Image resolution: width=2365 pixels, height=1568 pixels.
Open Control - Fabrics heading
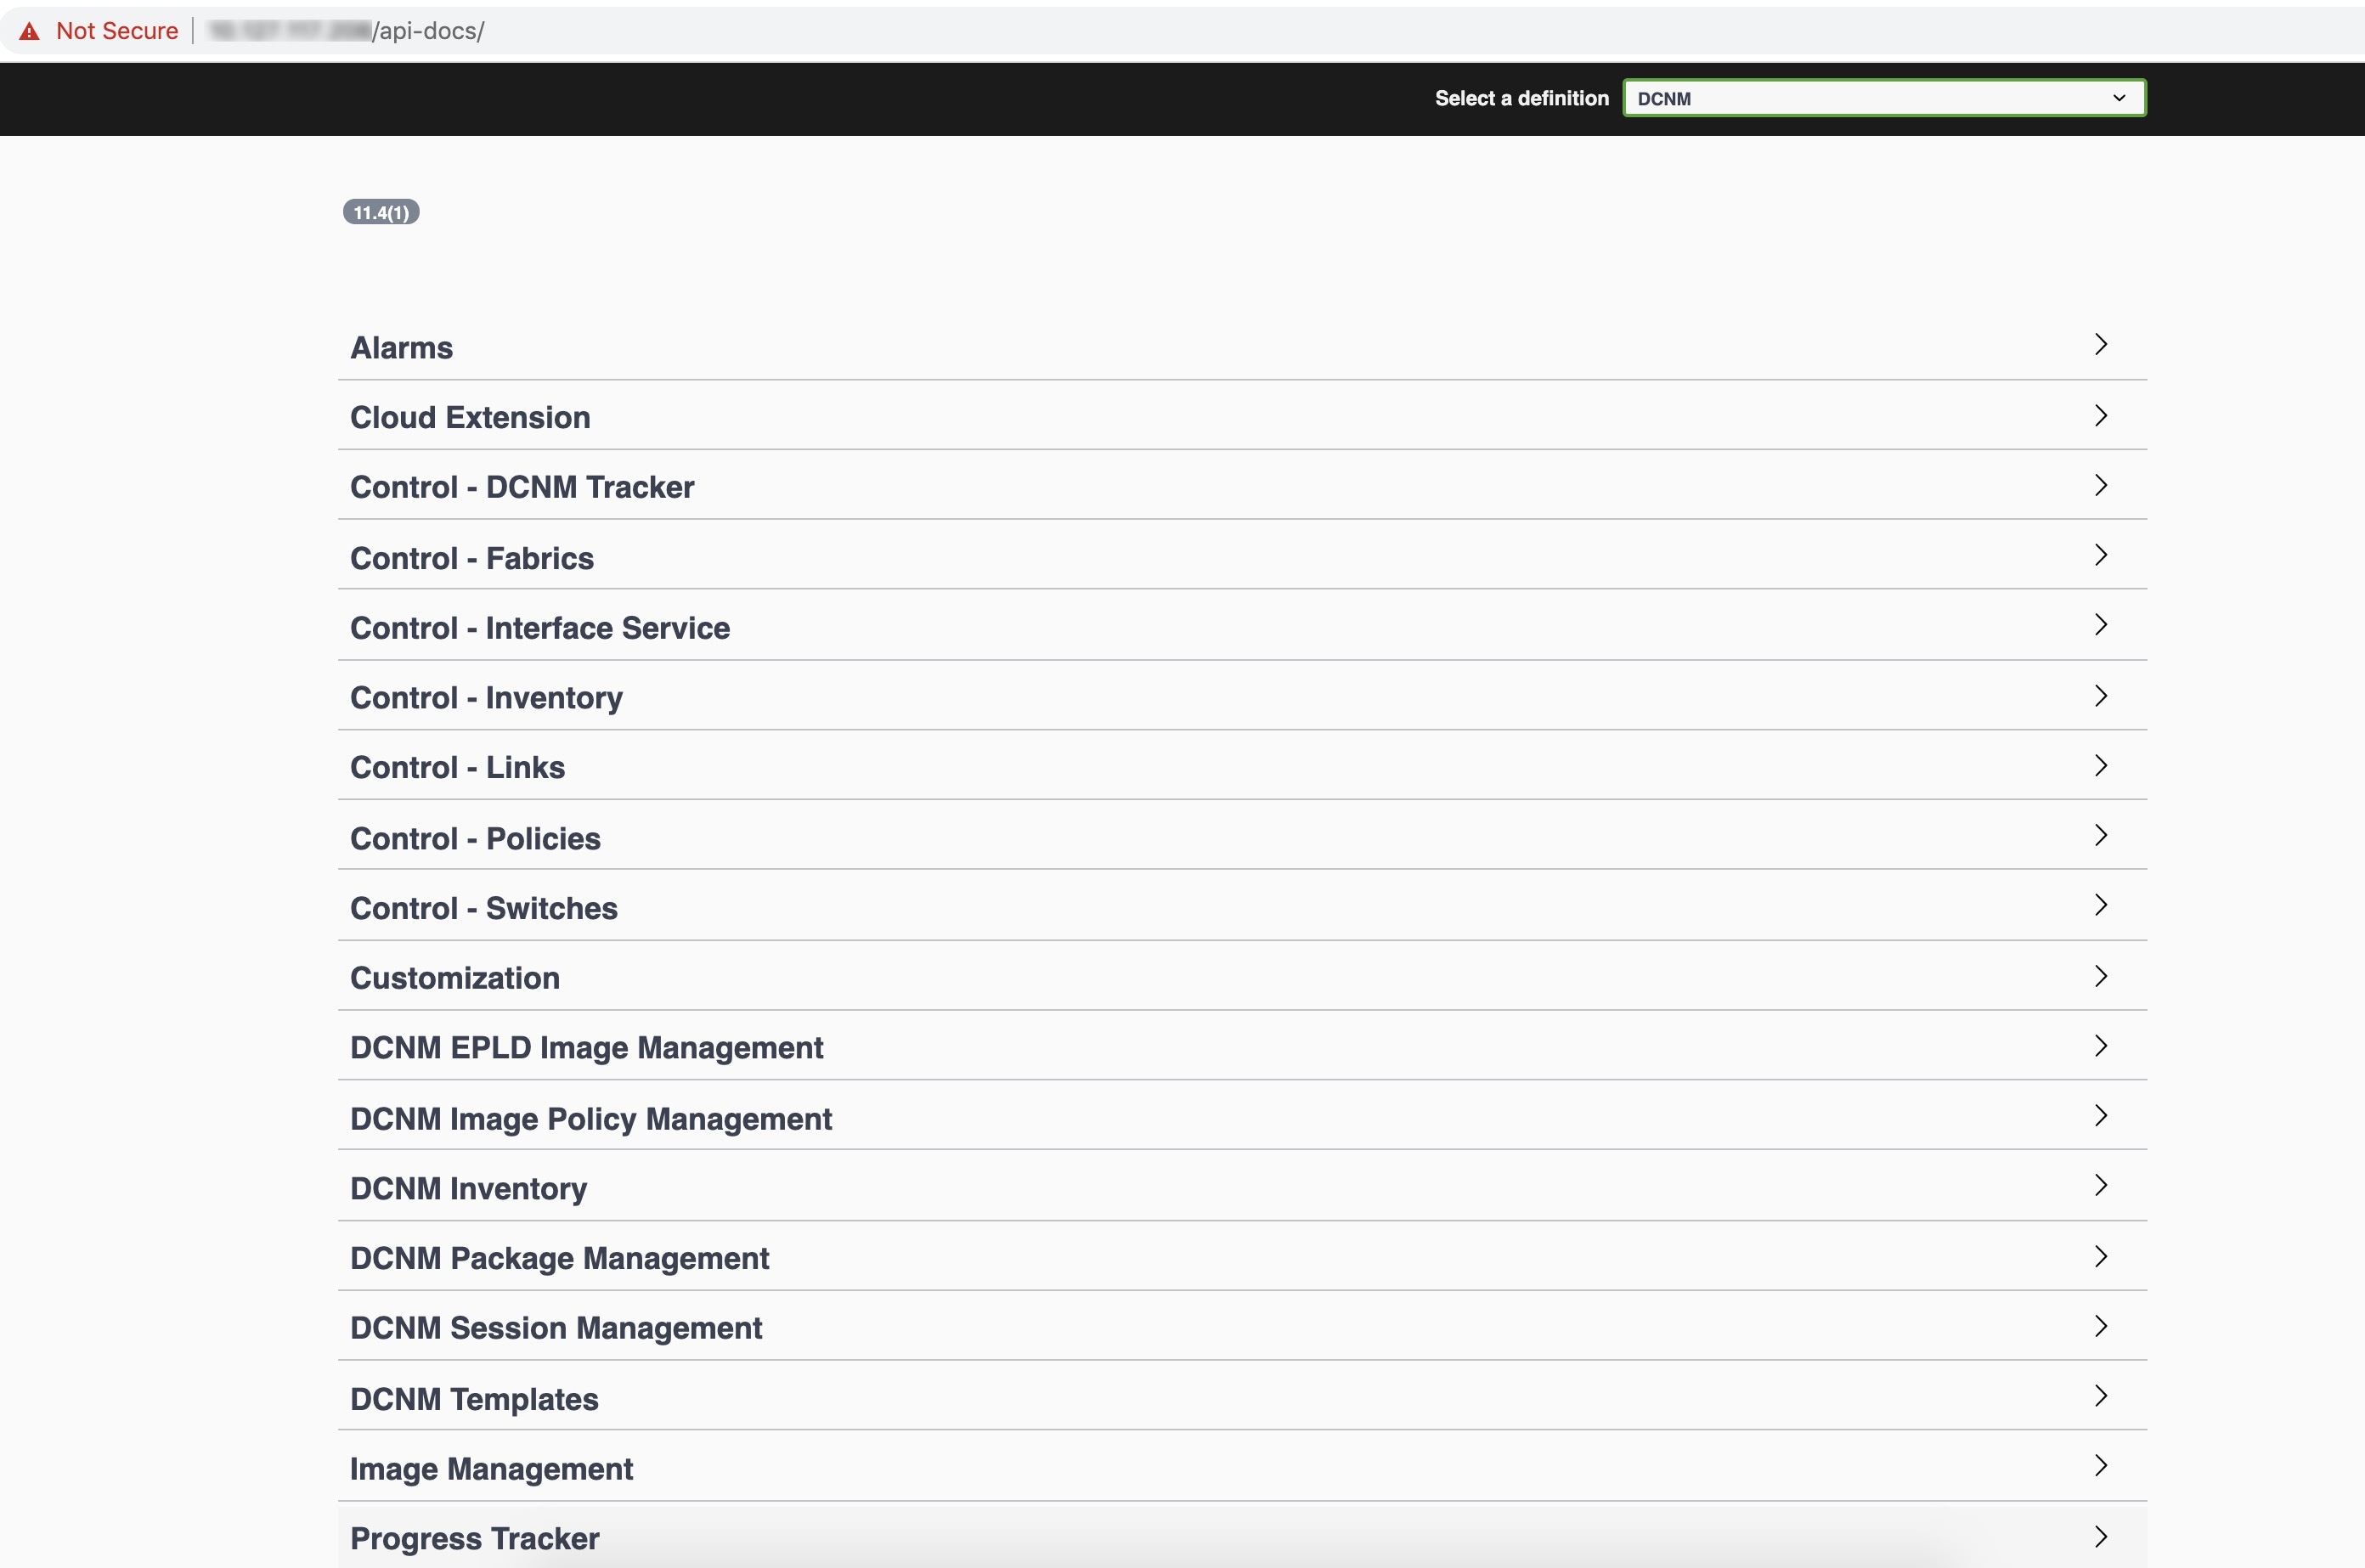(x=472, y=558)
